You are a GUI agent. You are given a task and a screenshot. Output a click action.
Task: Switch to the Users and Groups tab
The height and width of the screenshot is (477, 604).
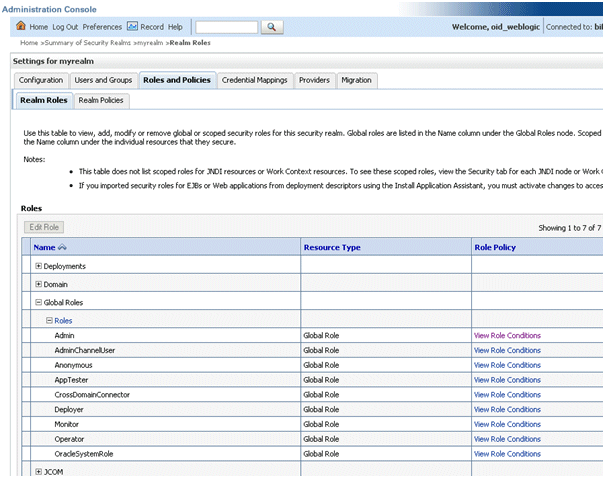103,80
